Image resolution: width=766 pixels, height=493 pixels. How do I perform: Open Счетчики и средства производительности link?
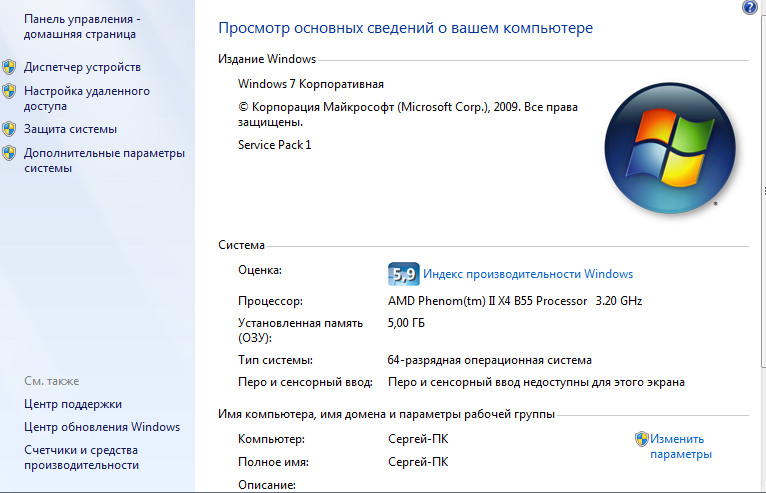82,457
